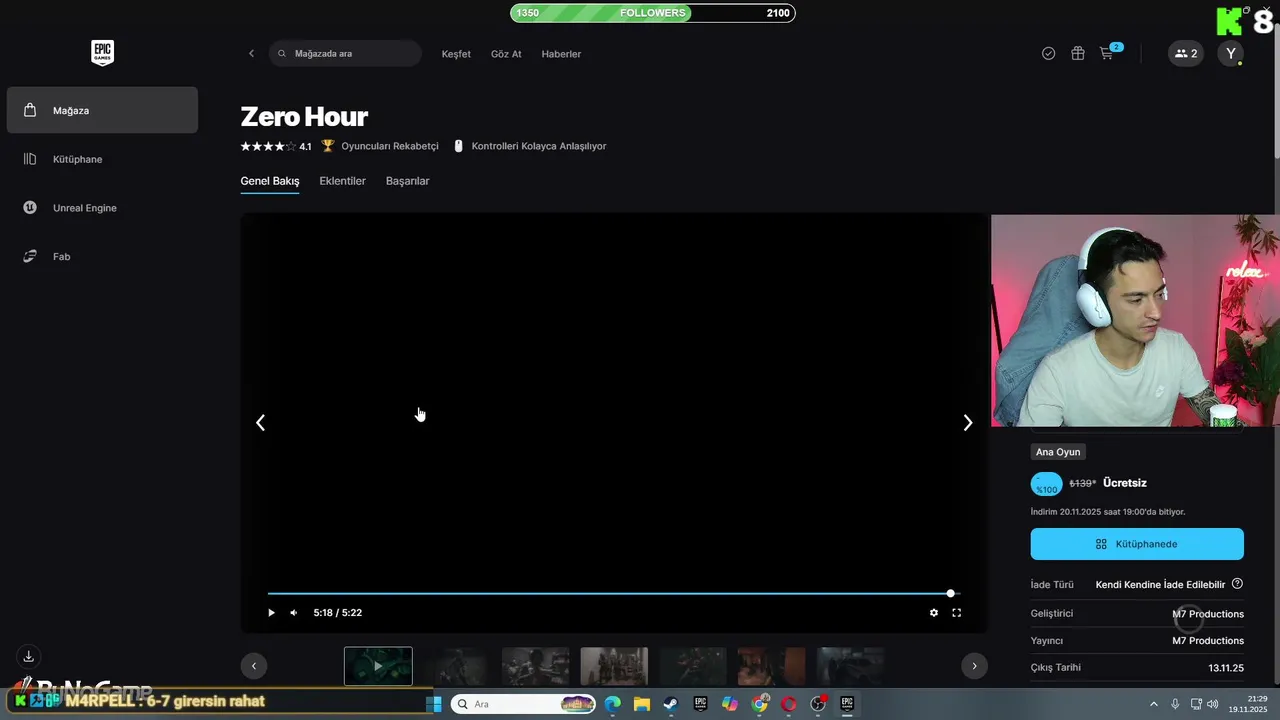Open Steam from taskbar
1280x720 pixels.
tap(671, 704)
